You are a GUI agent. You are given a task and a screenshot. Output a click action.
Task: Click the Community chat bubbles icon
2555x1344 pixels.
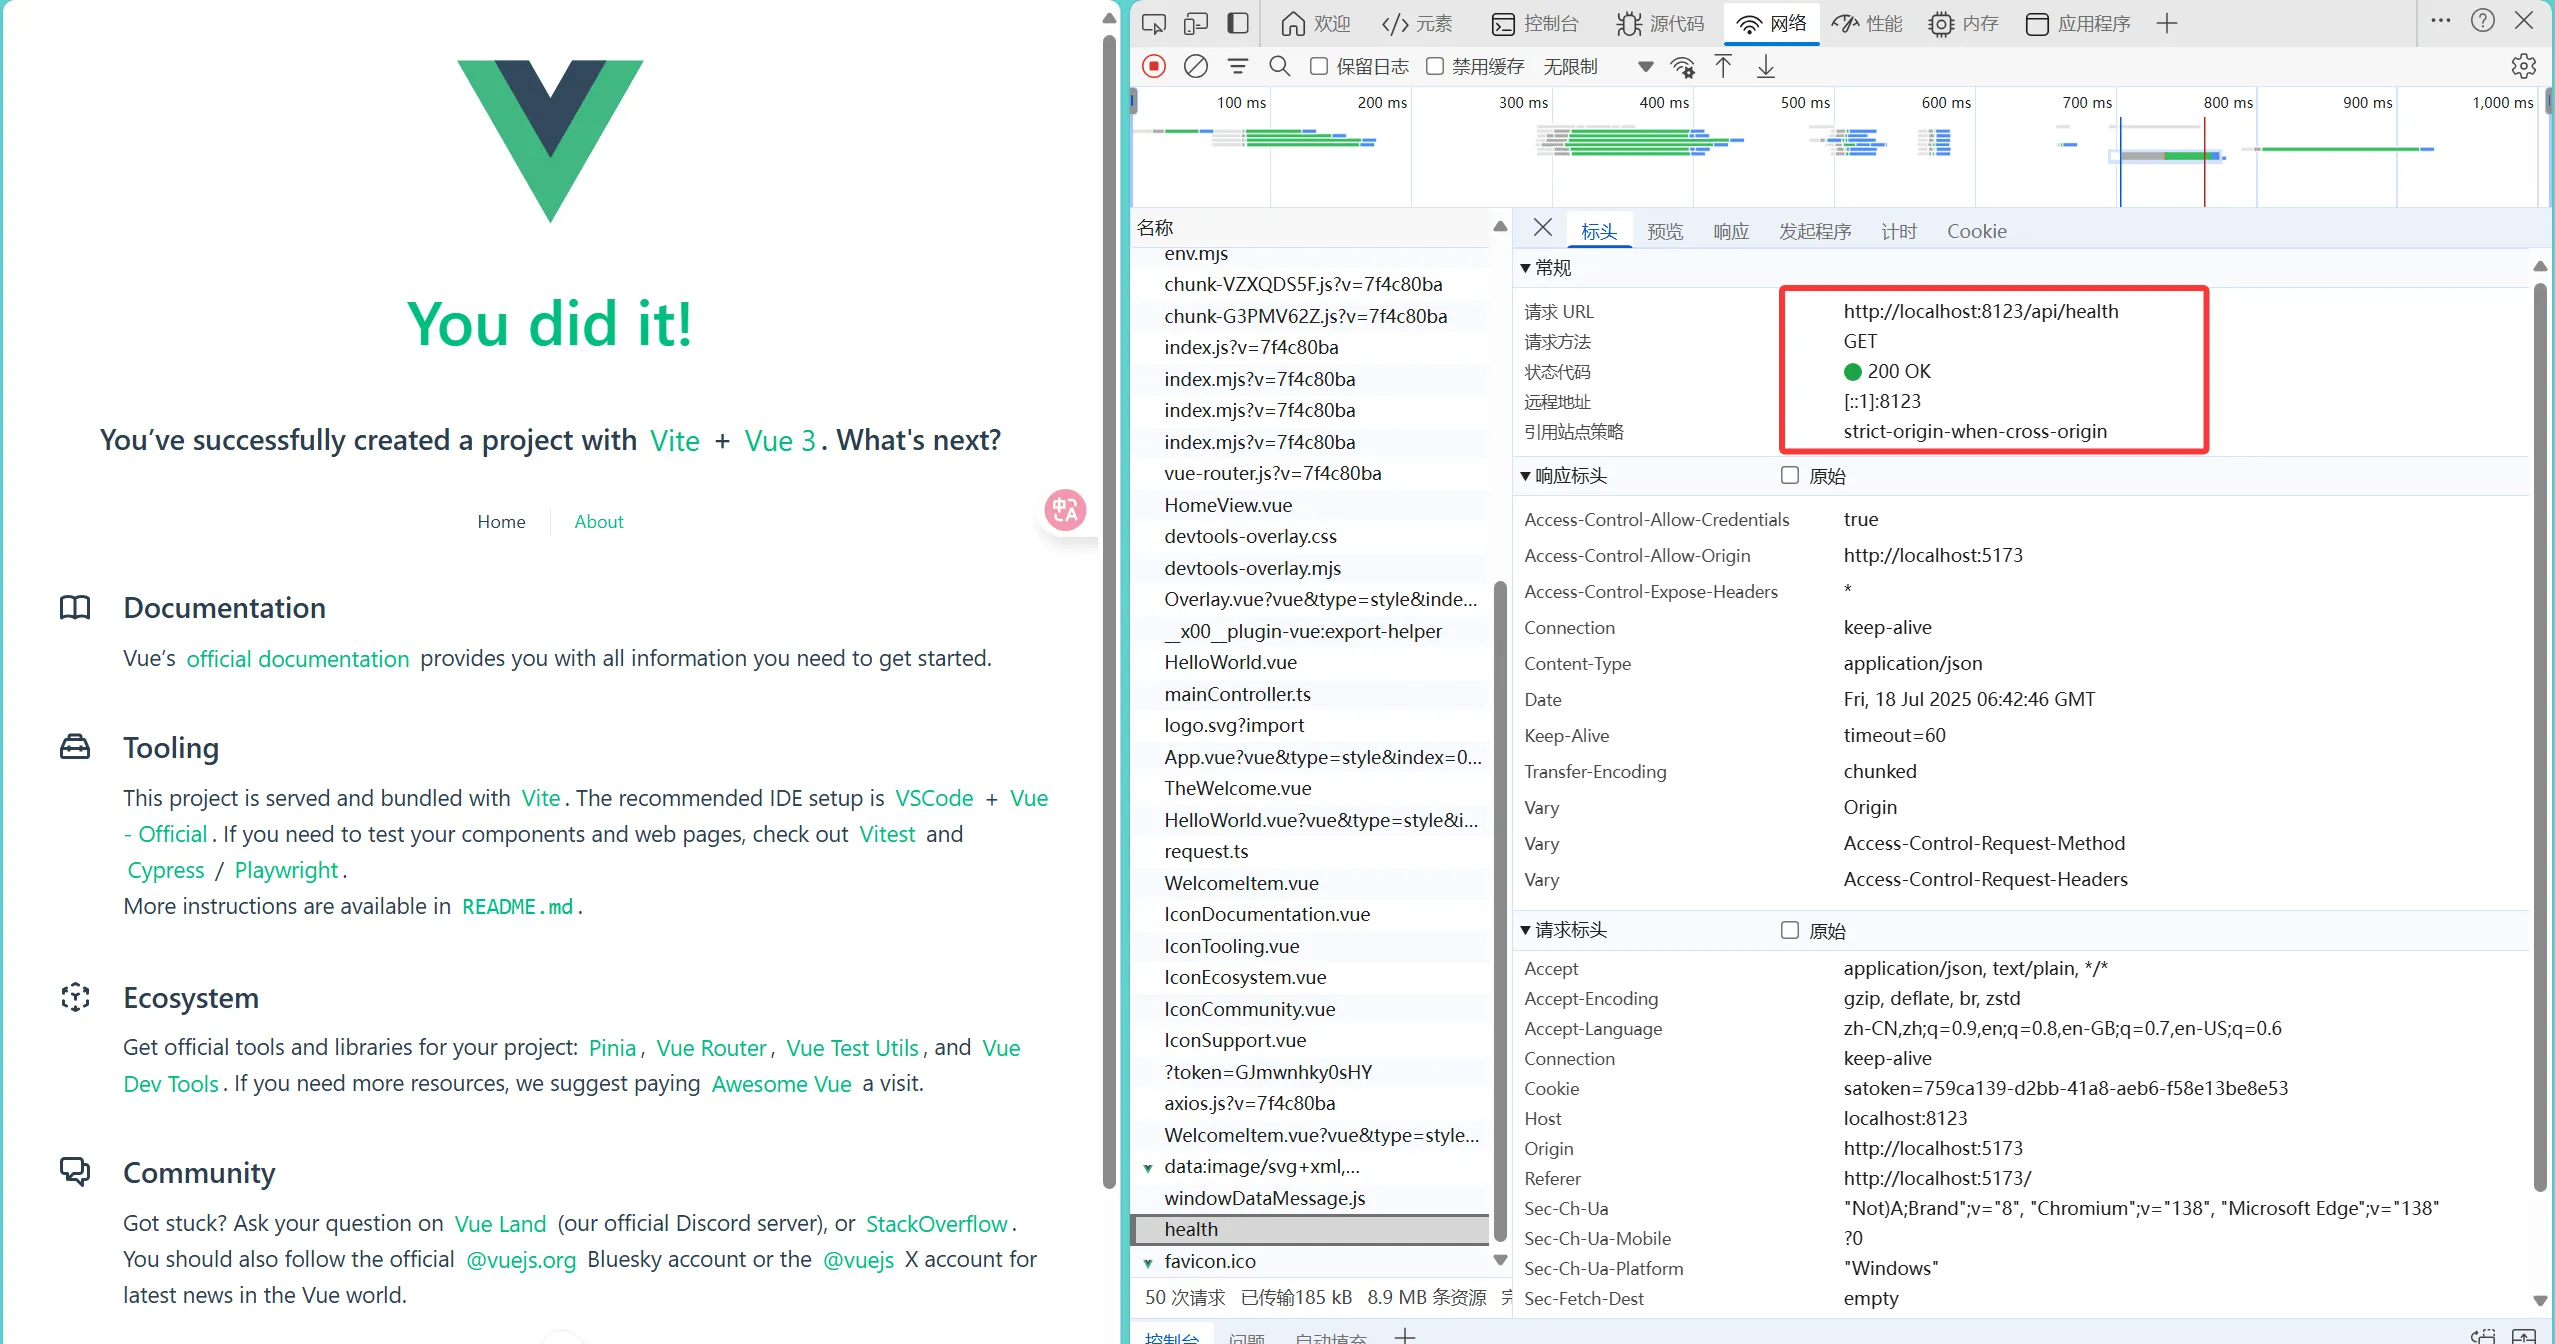click(x=75, y=1171)
